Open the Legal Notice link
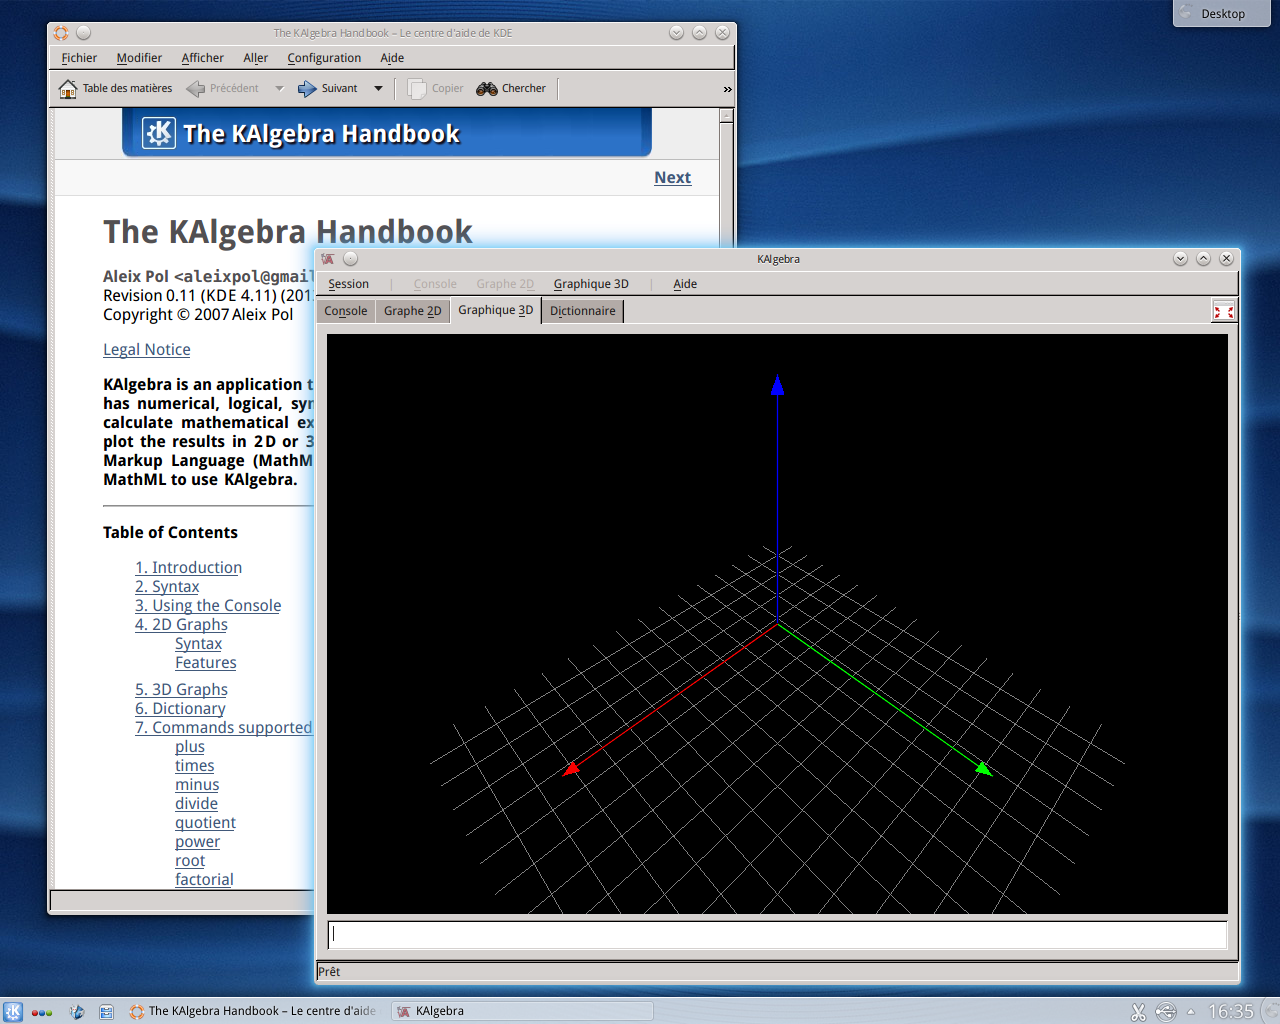Image resolution: width=1280 pixels, height=1024 pixels. click(x=146, y=350)
